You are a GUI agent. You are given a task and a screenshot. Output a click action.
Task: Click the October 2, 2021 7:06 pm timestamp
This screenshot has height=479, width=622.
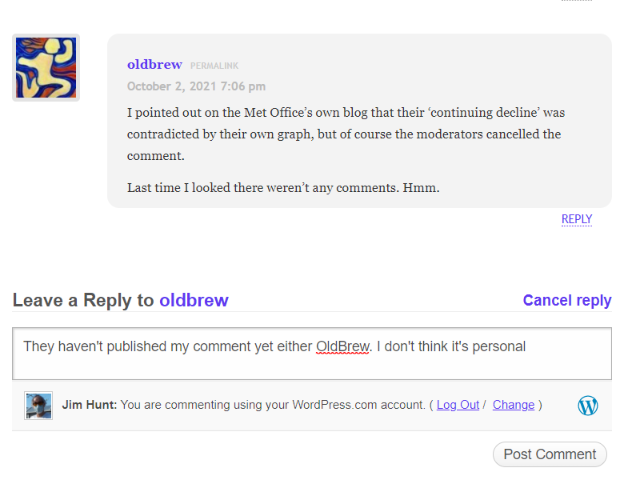[196, 86]
